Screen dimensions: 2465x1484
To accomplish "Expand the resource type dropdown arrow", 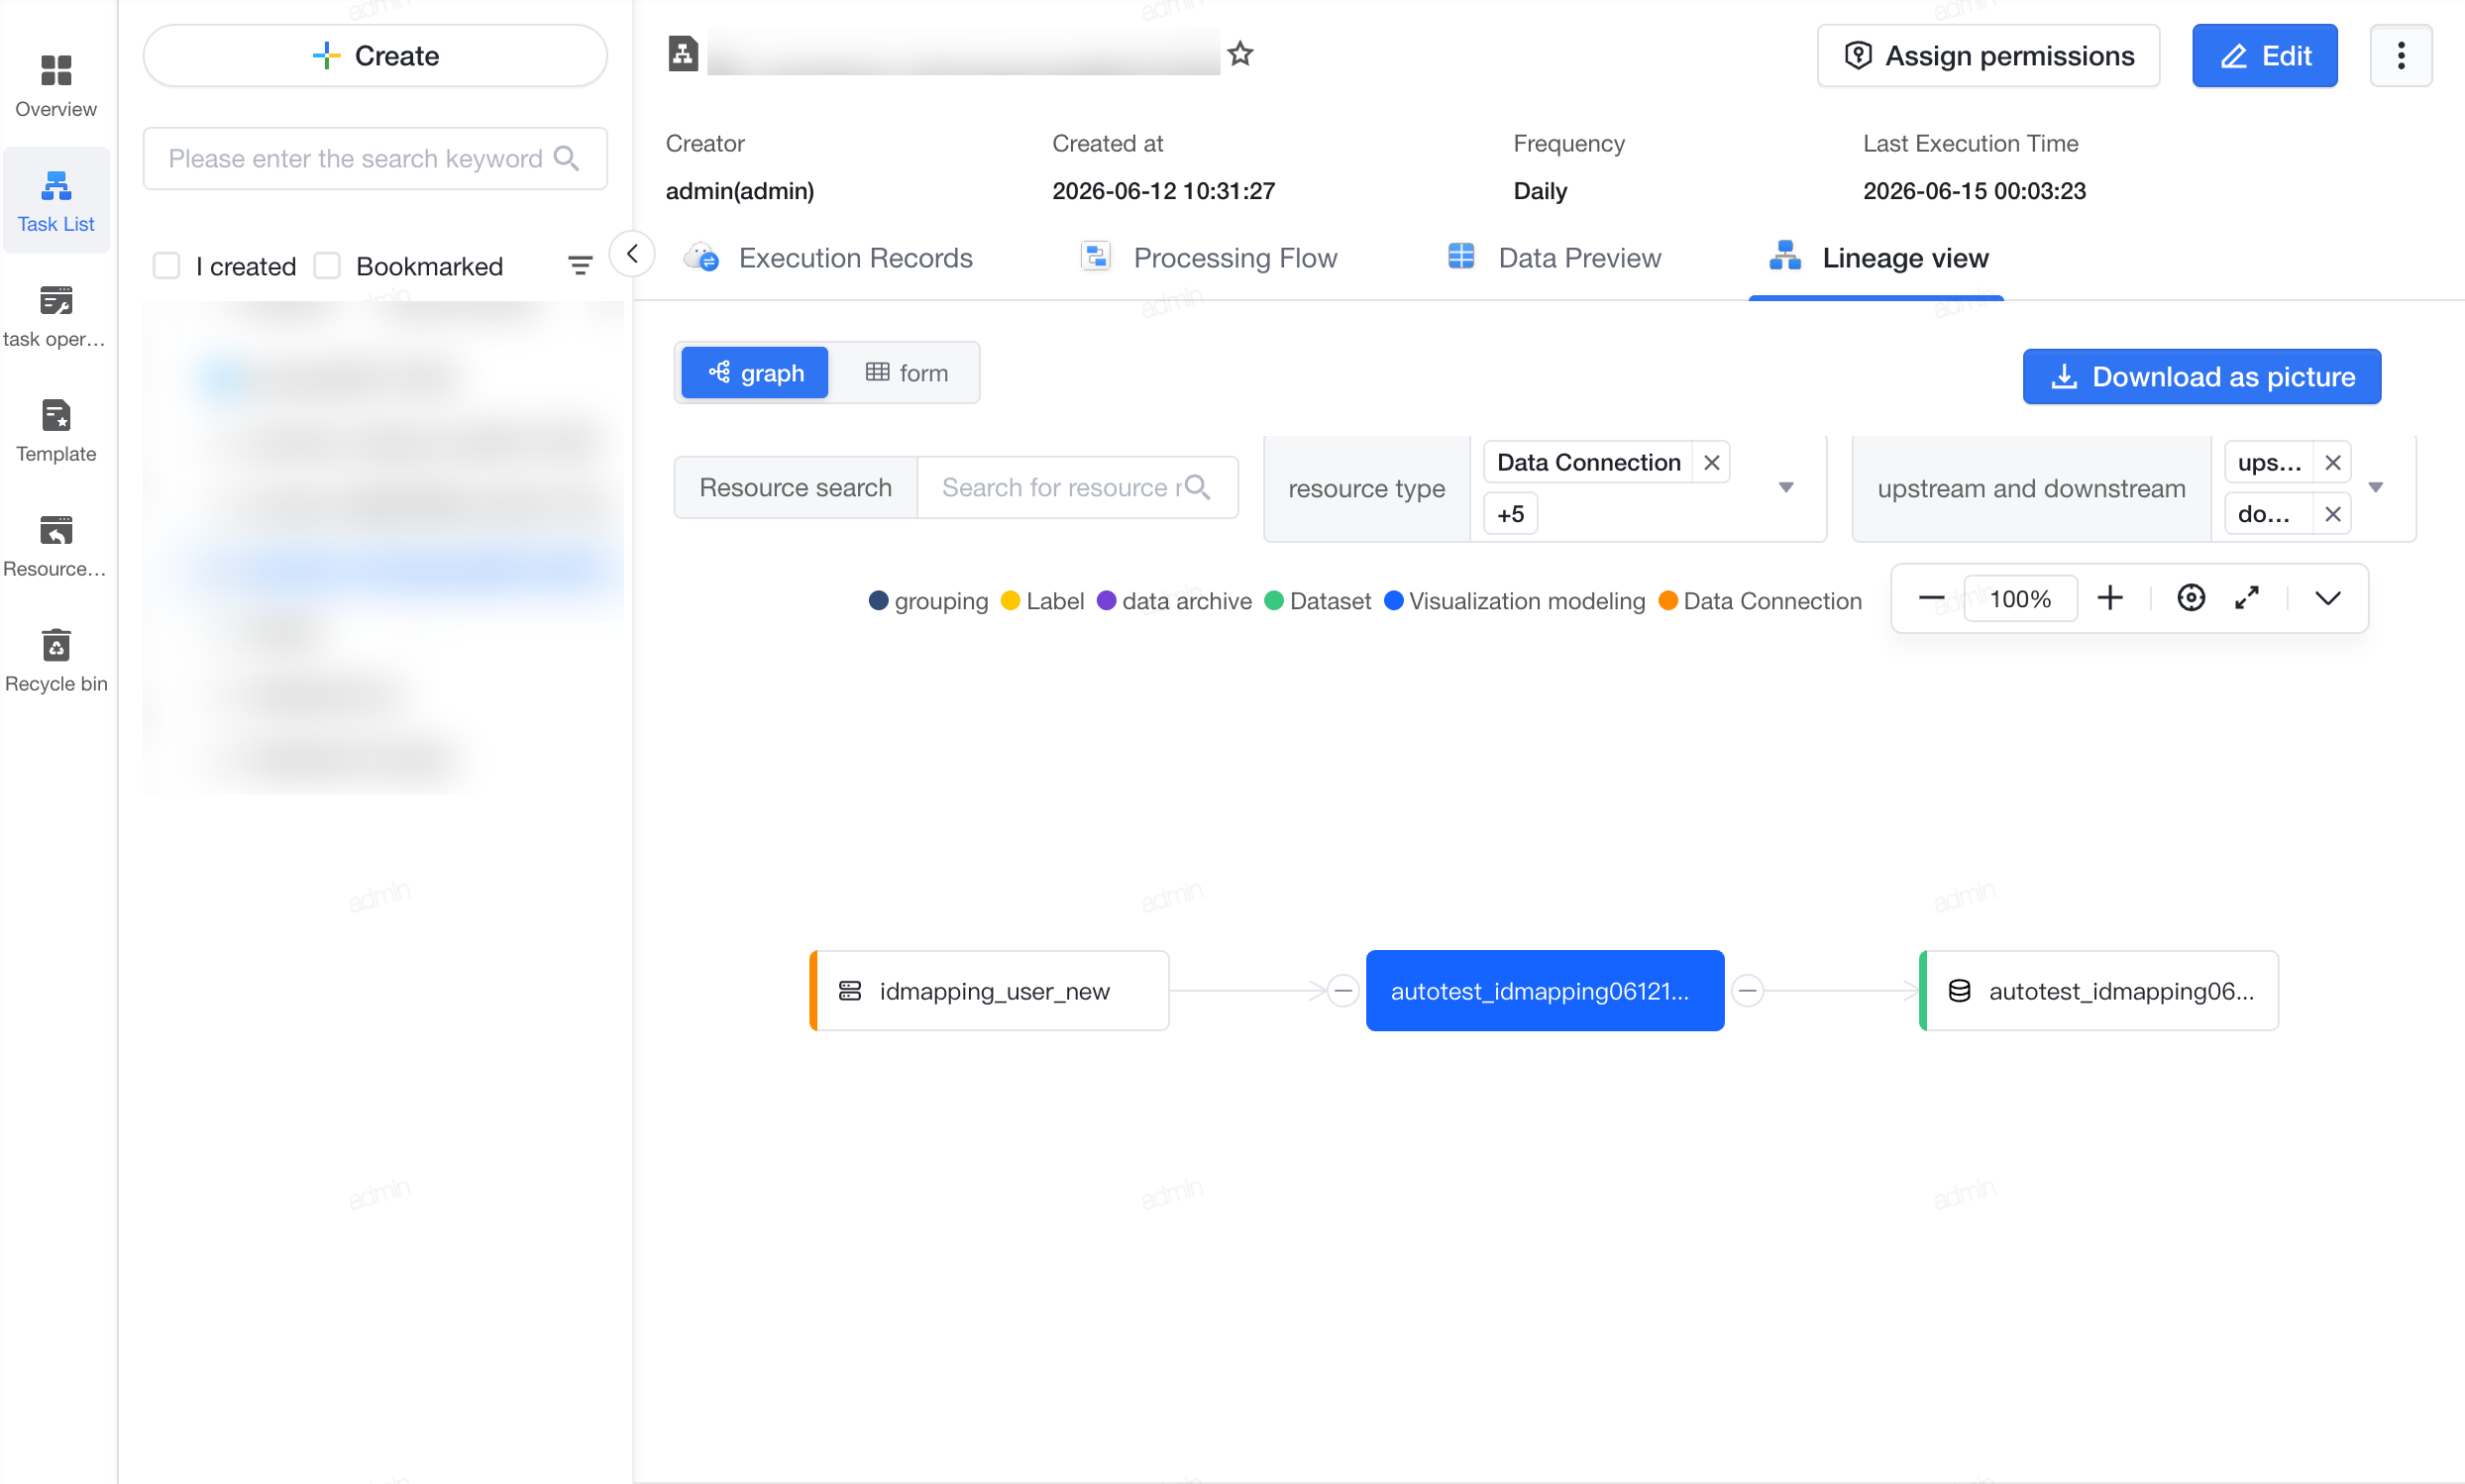I will 1786,488.
